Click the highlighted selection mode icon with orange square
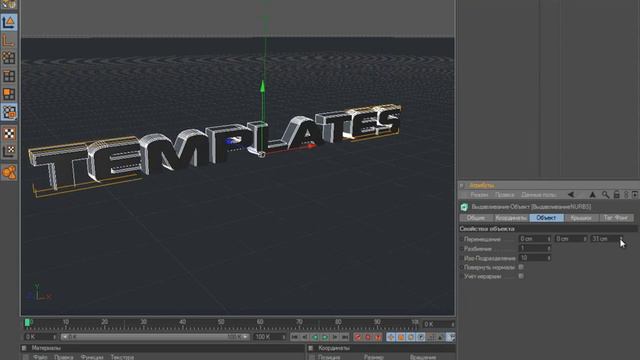Screen dimensions: 640x360 point(9,112)
